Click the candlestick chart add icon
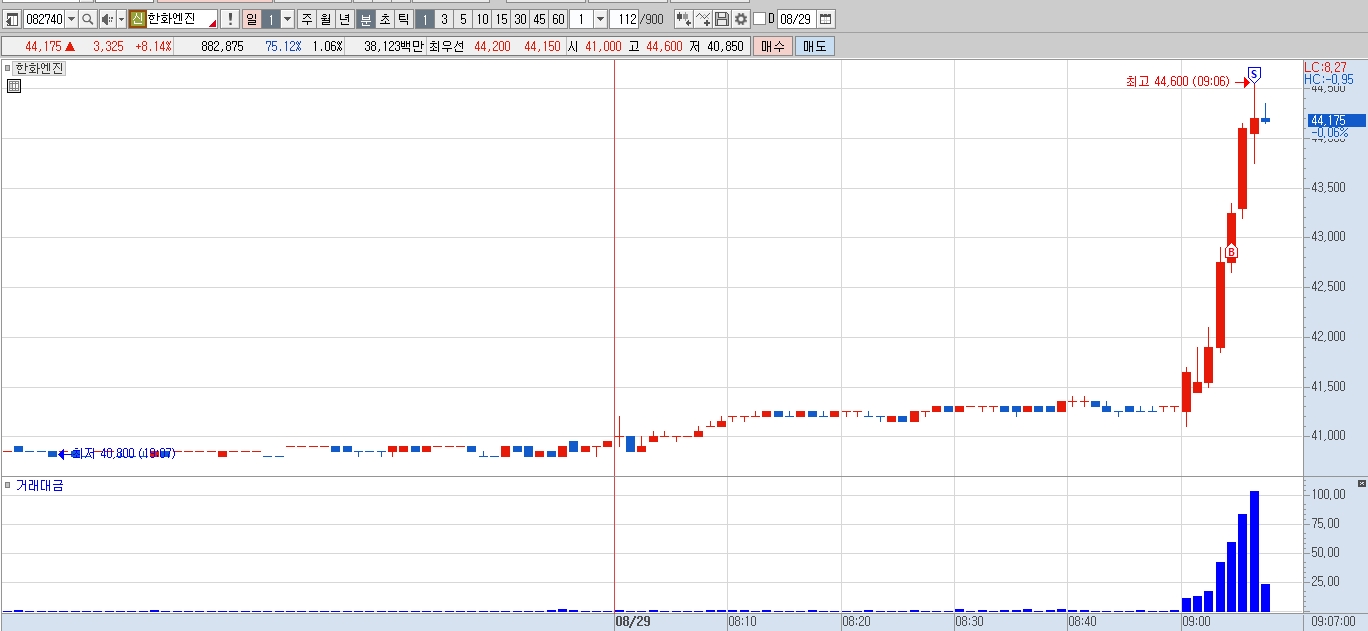This screenshot has height=631, width=1368. (684, 19)
